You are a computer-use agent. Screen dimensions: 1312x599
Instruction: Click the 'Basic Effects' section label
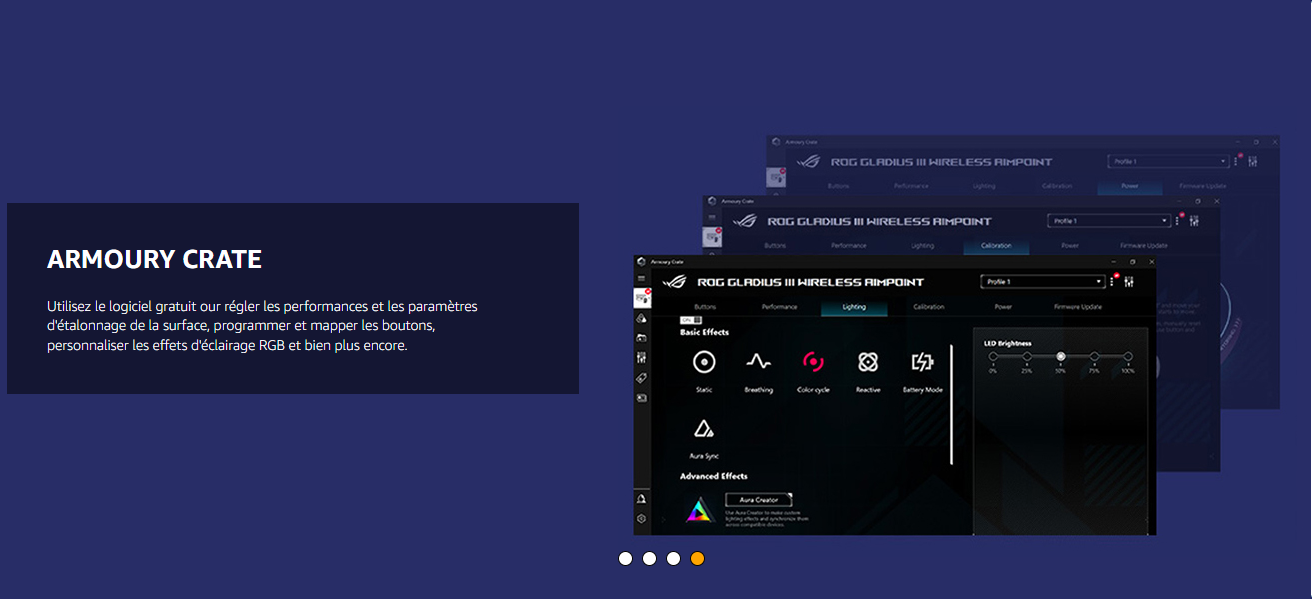(x=705, y=332)
